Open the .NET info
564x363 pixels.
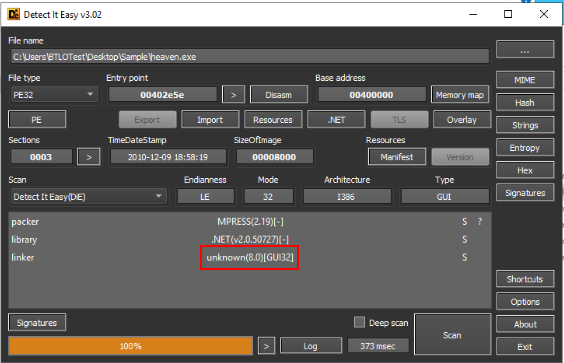[x=336, y=119]
